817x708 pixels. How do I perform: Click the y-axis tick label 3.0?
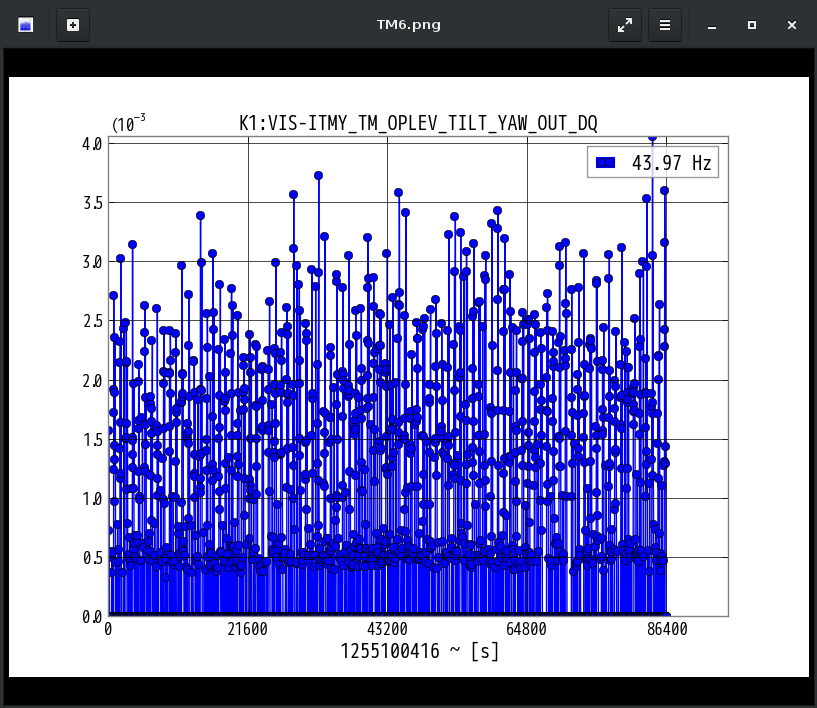point(92,262)
